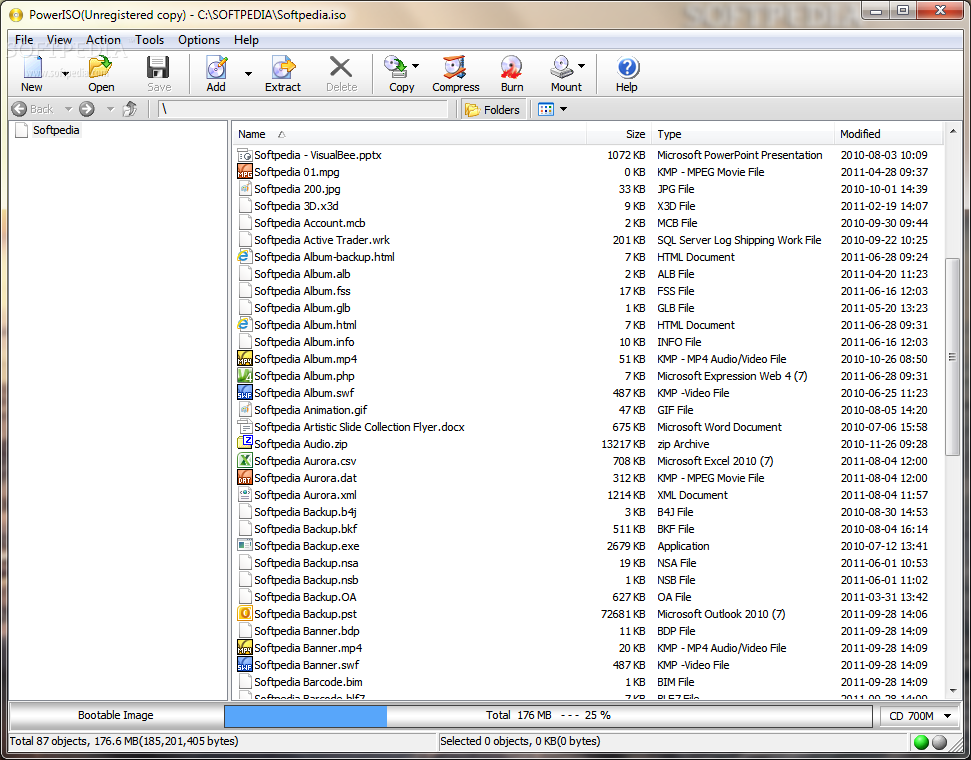Open the forward history dropdown arrow
This screenshot has width=971, height=760.
point(110,109)
